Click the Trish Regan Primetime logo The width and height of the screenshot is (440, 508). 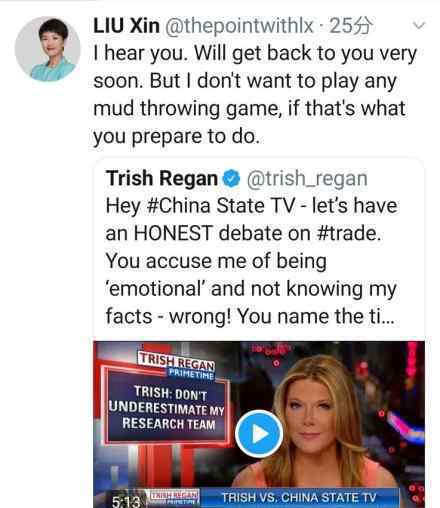pyautogui.click(x=177, y=365)
